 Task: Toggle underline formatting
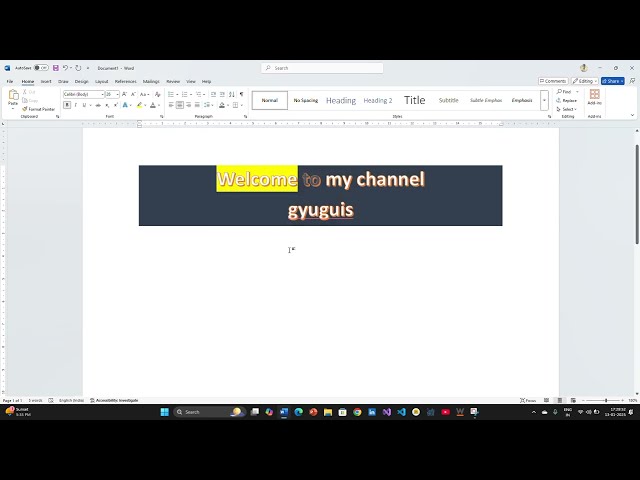click(84, 105)
